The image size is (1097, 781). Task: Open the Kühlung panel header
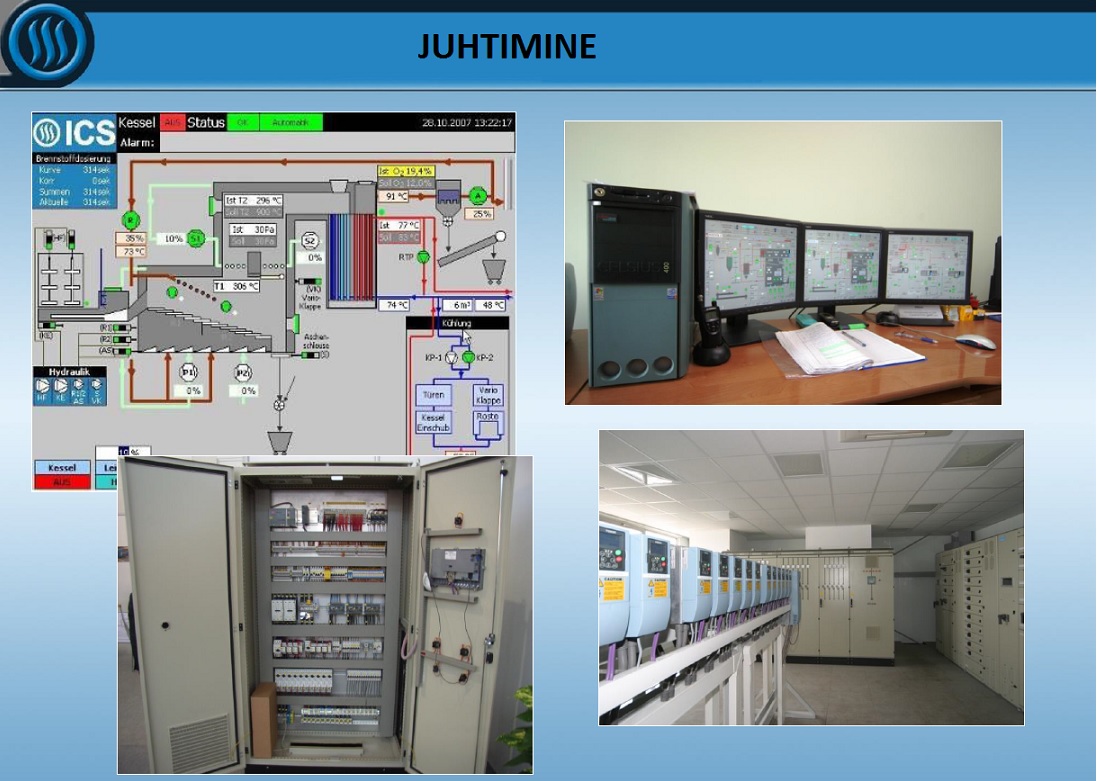pyautogui.click(x=457, y=323)
